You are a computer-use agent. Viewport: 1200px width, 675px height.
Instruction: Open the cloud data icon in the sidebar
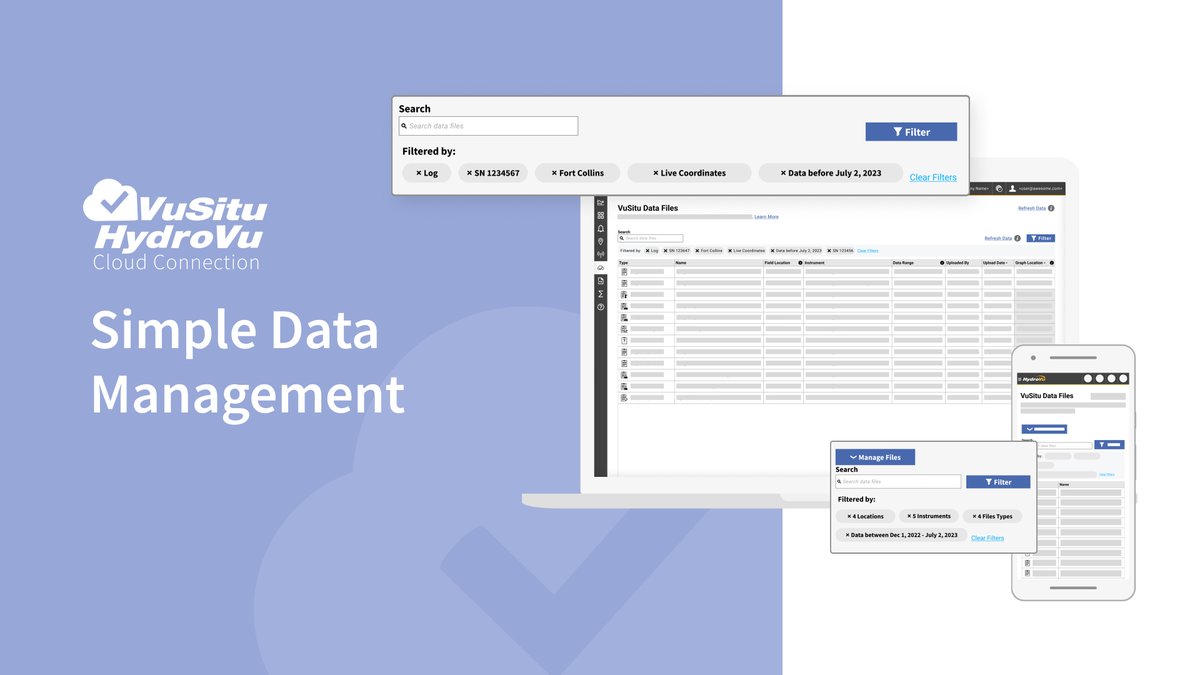click(x=600, y=268)
